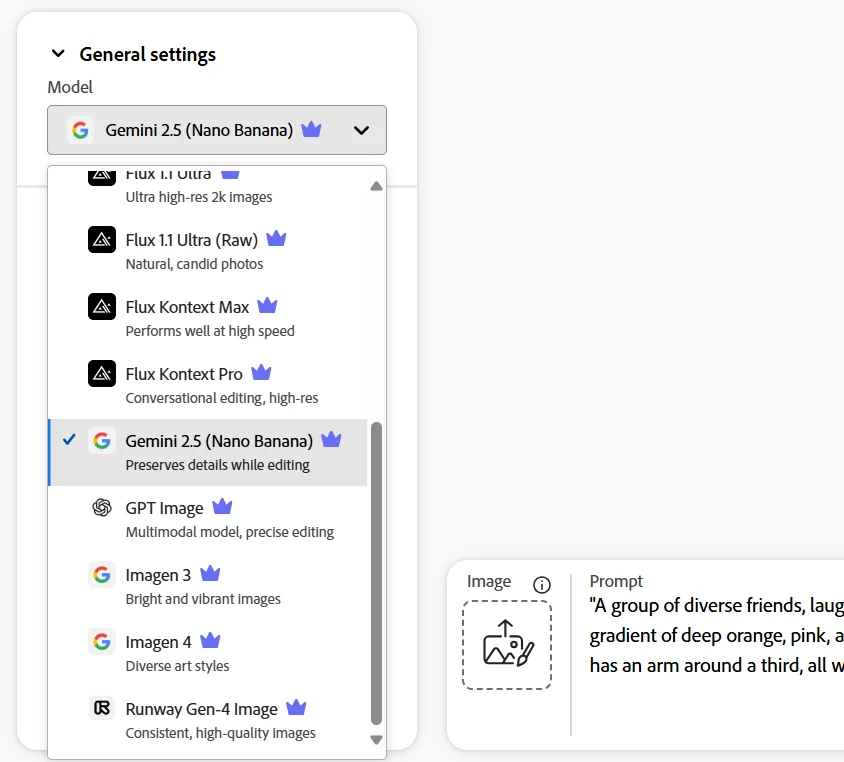Viewport: 844px width, 762px height.
Task: Click the Model dropdown chevron arrow
Action: click(361, 130)
